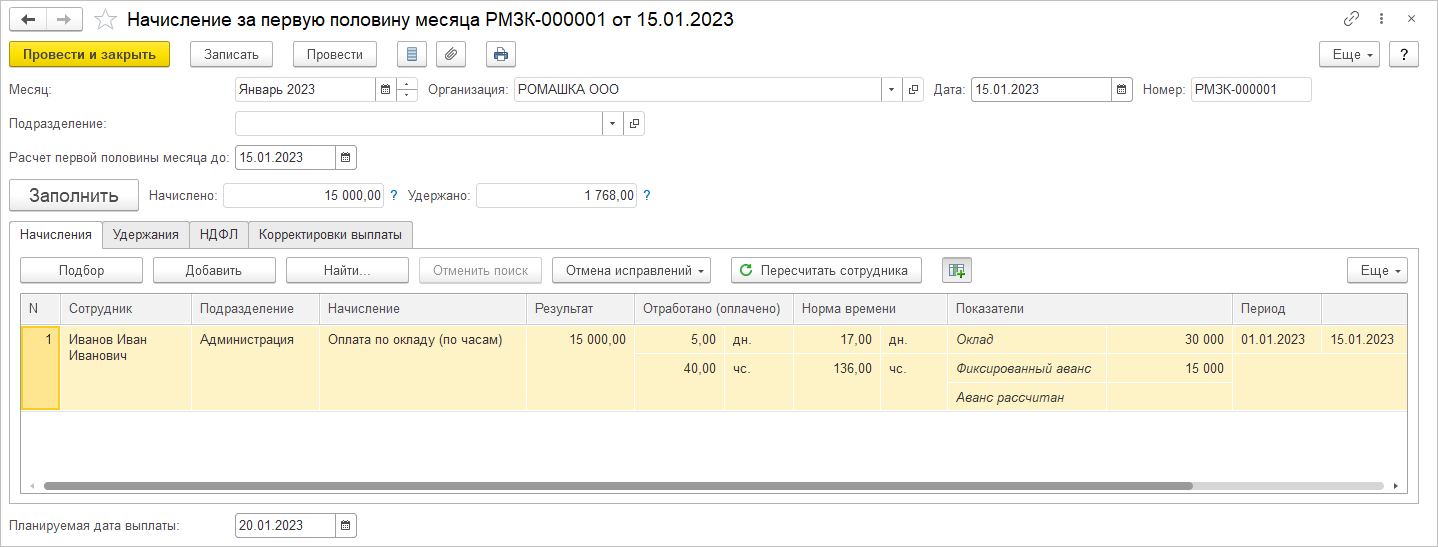The height and width of the screenshot is (547, 1438).
Task: Expand the Отмена исправлений dropdown
Action: 631,270
